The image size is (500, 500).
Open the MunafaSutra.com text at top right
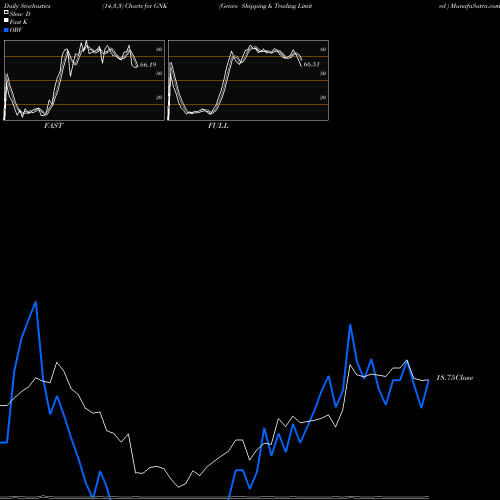[x=475, y=6]
